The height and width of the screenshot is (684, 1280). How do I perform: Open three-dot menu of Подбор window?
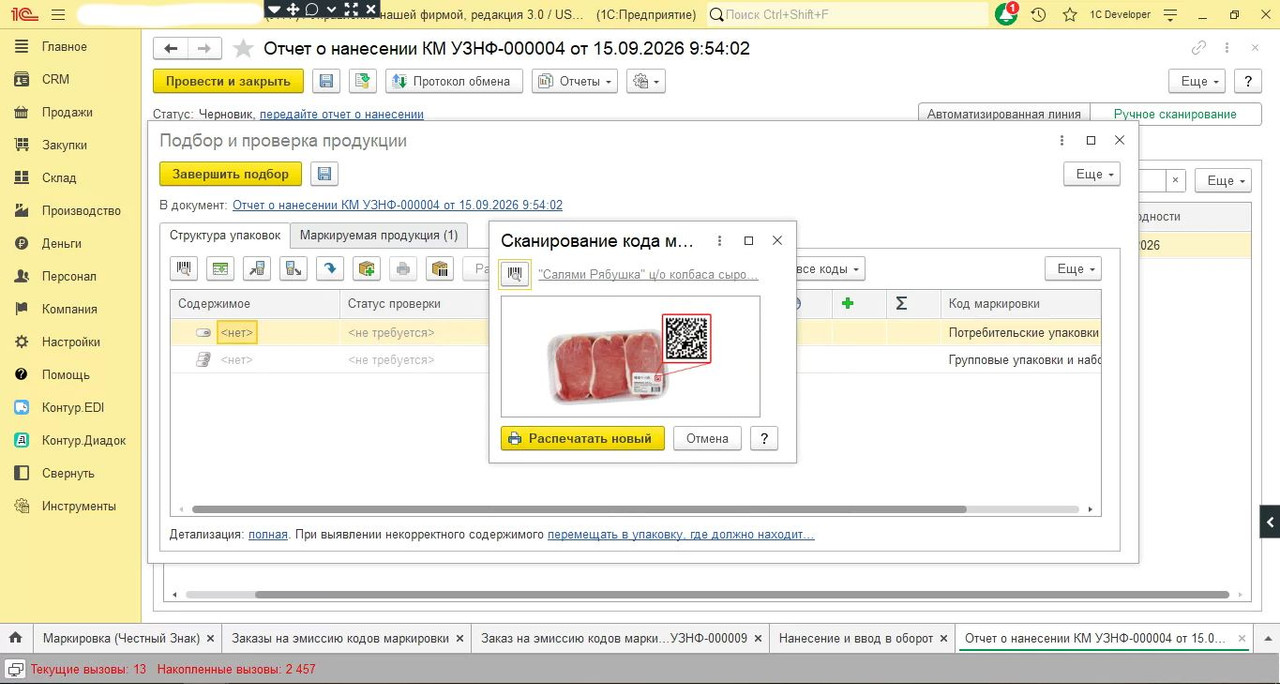tap(1062, 141)
